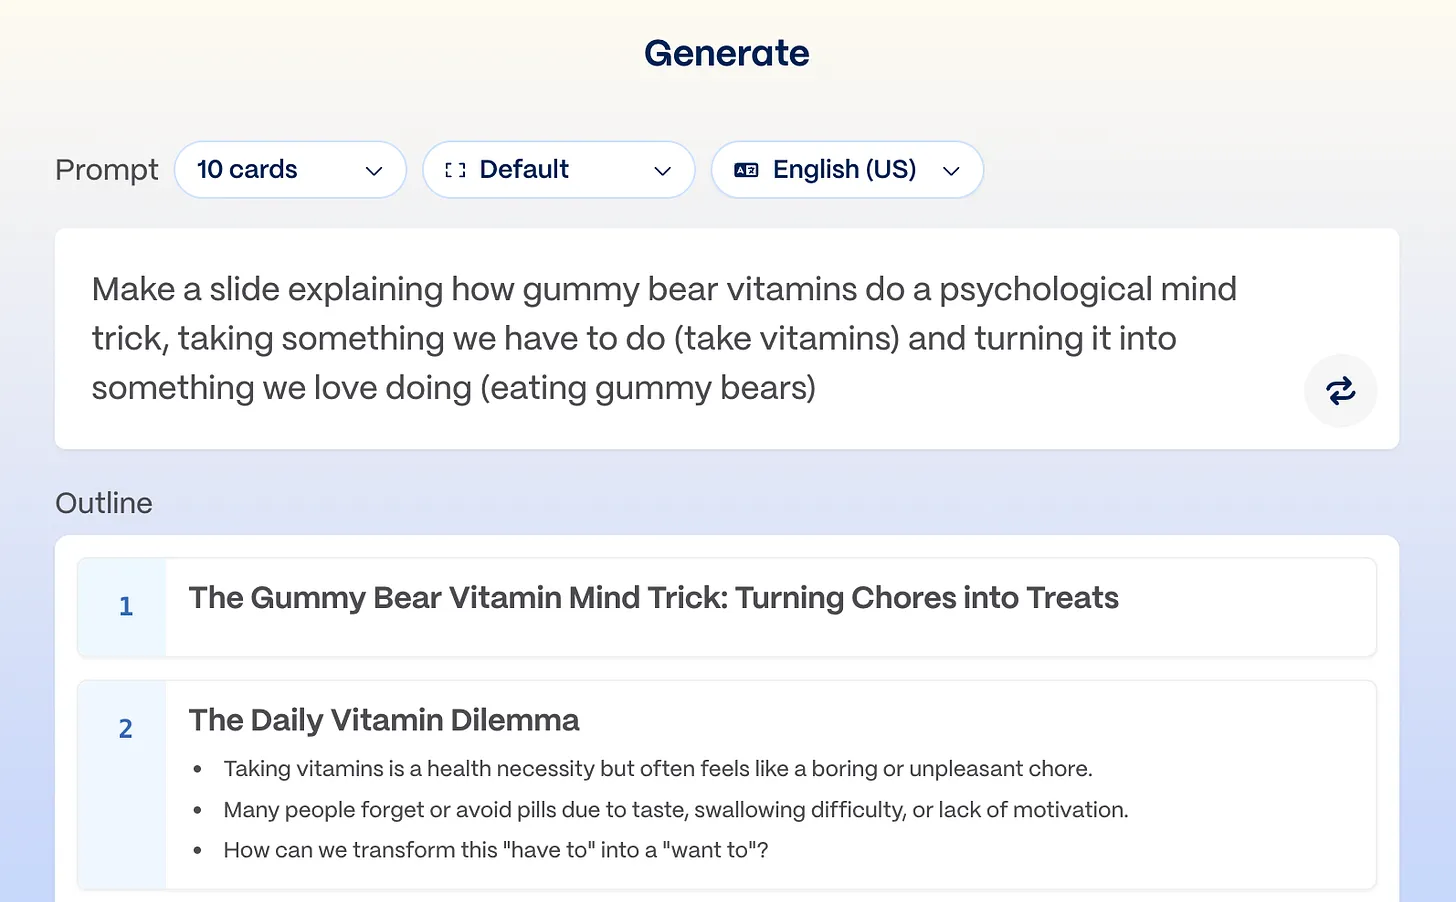The width and height of the screenshot is (1456, 902).
Task: Select outline card number 1 handle
Action: point(125,607)
